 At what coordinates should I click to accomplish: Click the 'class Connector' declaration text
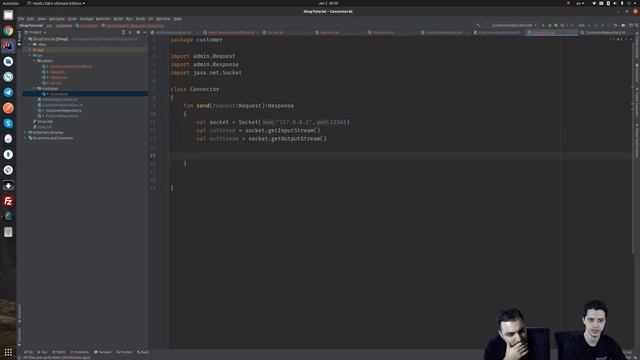pyautogui.click(x=195, y=89)
